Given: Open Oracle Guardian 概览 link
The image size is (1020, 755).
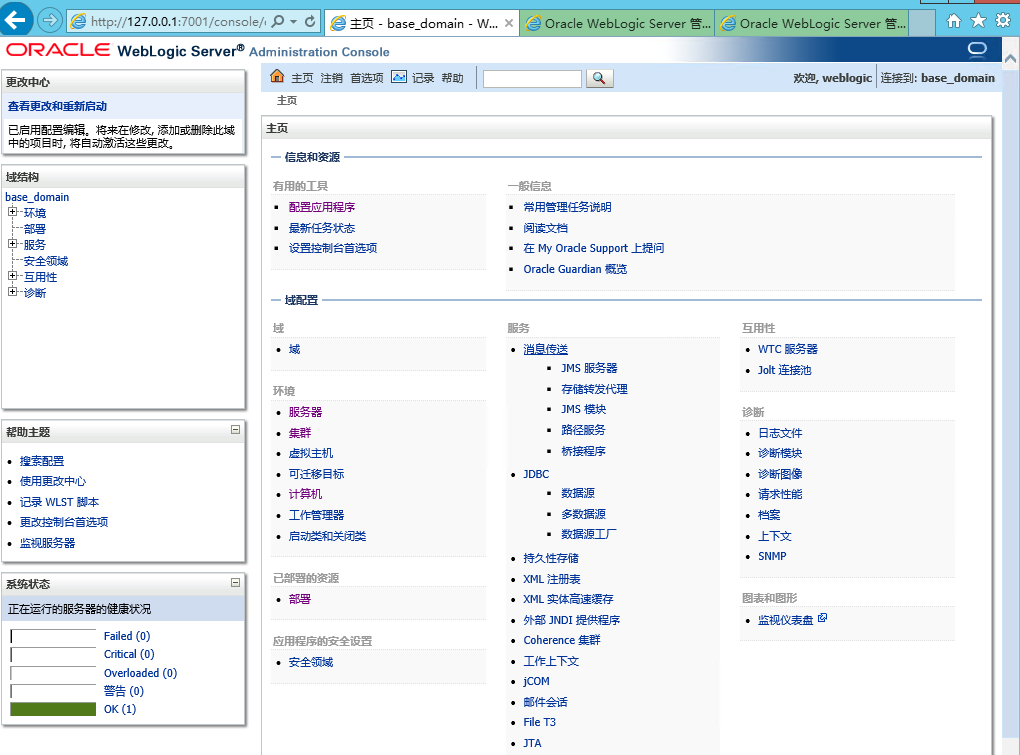Looking at the screenshot, I should click(575, 269).
